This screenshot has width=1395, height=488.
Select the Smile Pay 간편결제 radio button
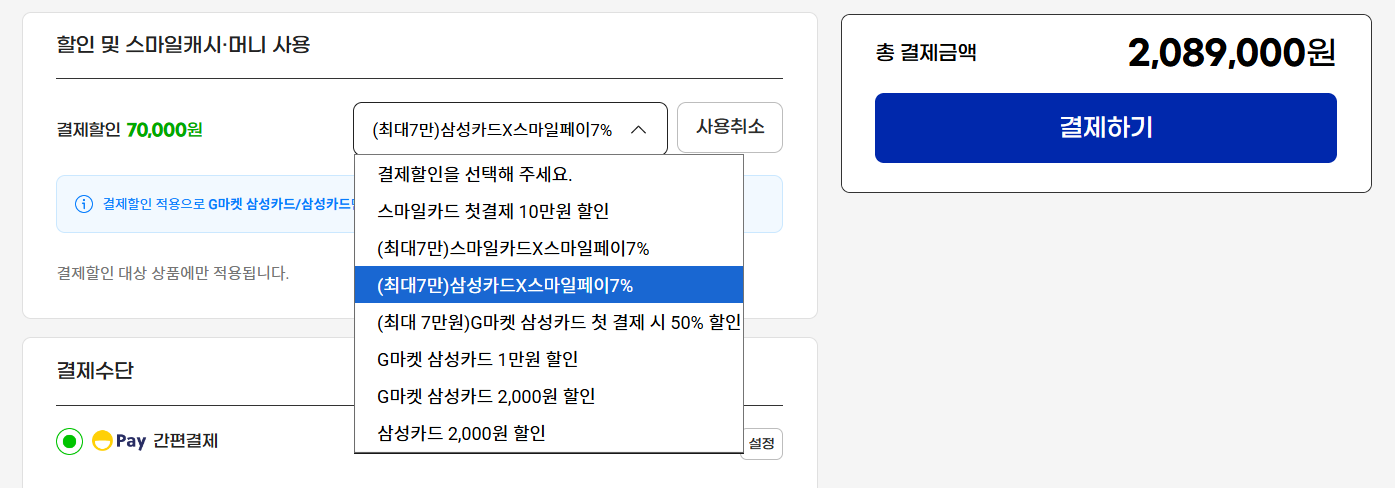[70, 441]
